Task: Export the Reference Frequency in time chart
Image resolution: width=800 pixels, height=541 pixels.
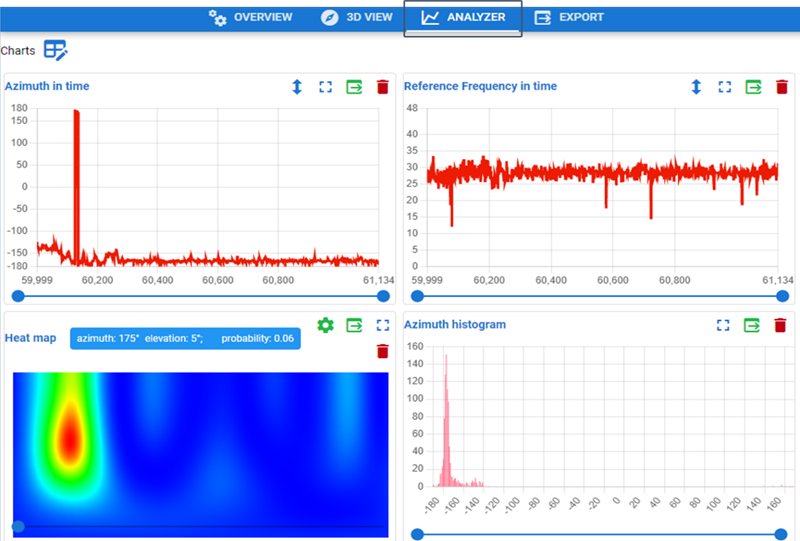Action: [753, 87]
